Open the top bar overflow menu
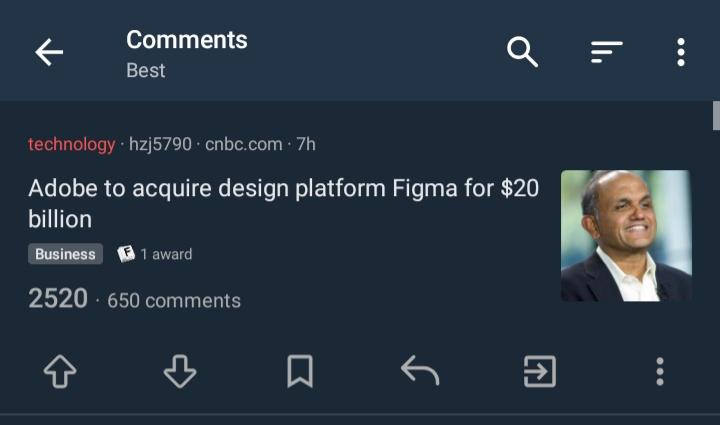Screen dimensions: 720x425 [x=680, y=52]
